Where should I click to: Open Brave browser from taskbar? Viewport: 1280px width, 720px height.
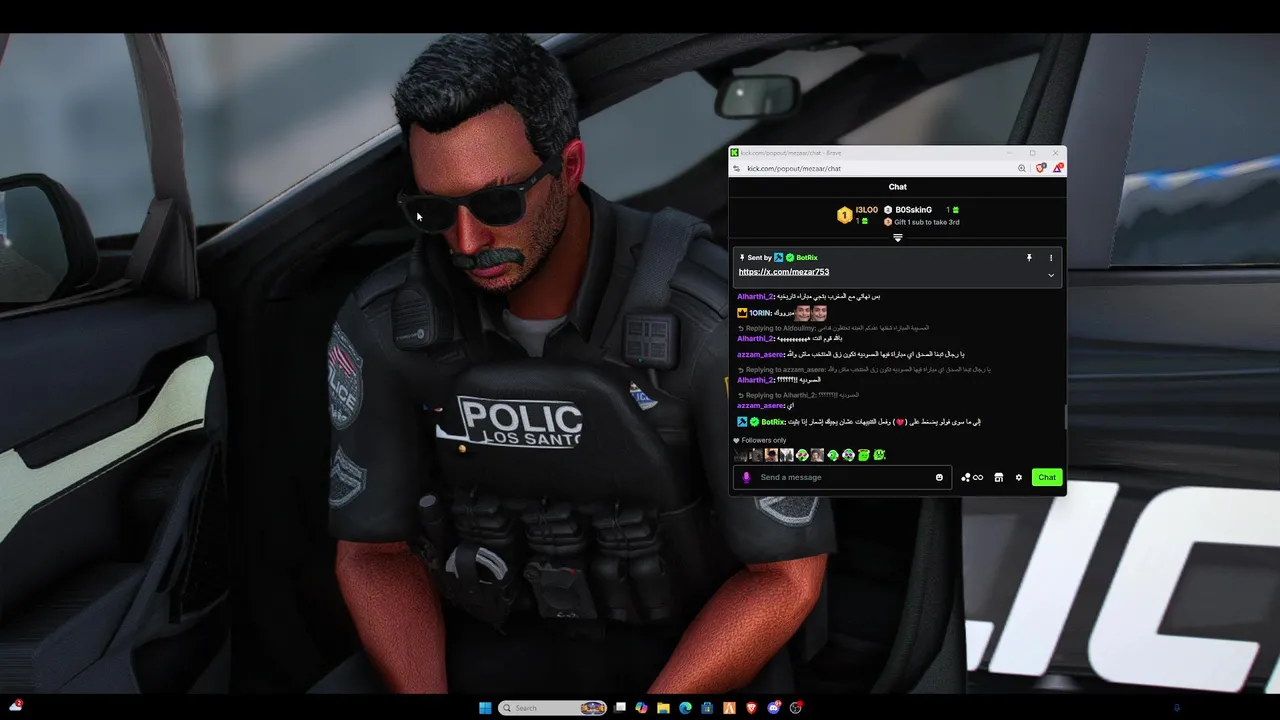[751, 708]
